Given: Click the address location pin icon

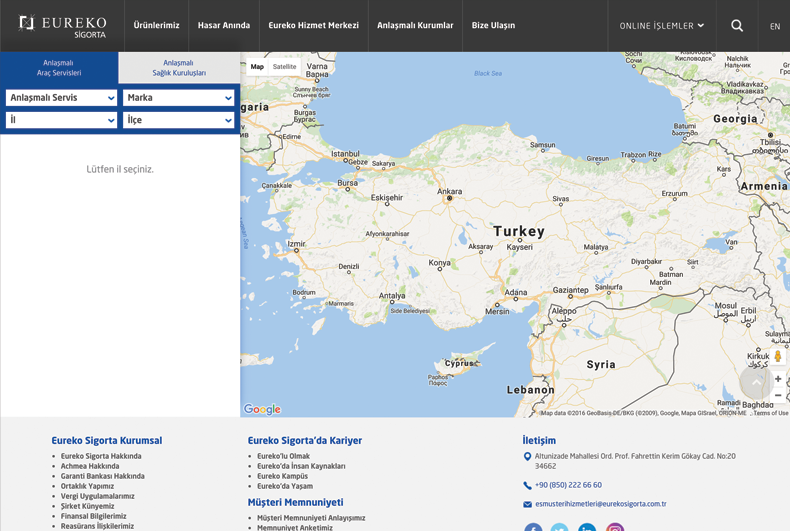Looking at the screenshot, I should (x=527, y=456).
